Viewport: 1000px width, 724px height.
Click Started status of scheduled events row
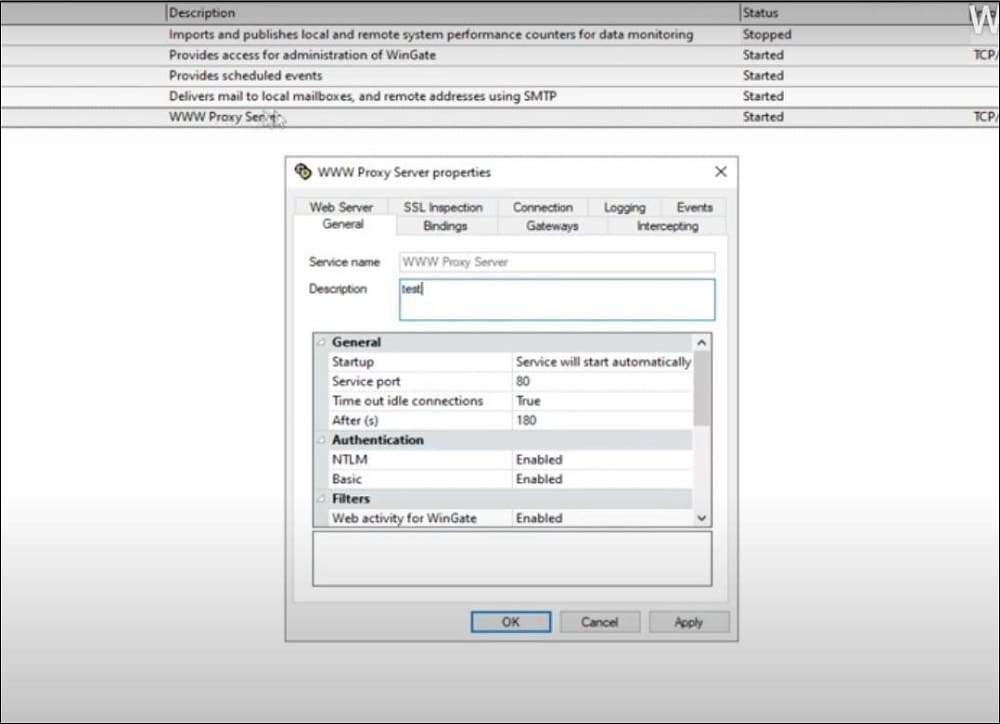click(x=763, y=75)
